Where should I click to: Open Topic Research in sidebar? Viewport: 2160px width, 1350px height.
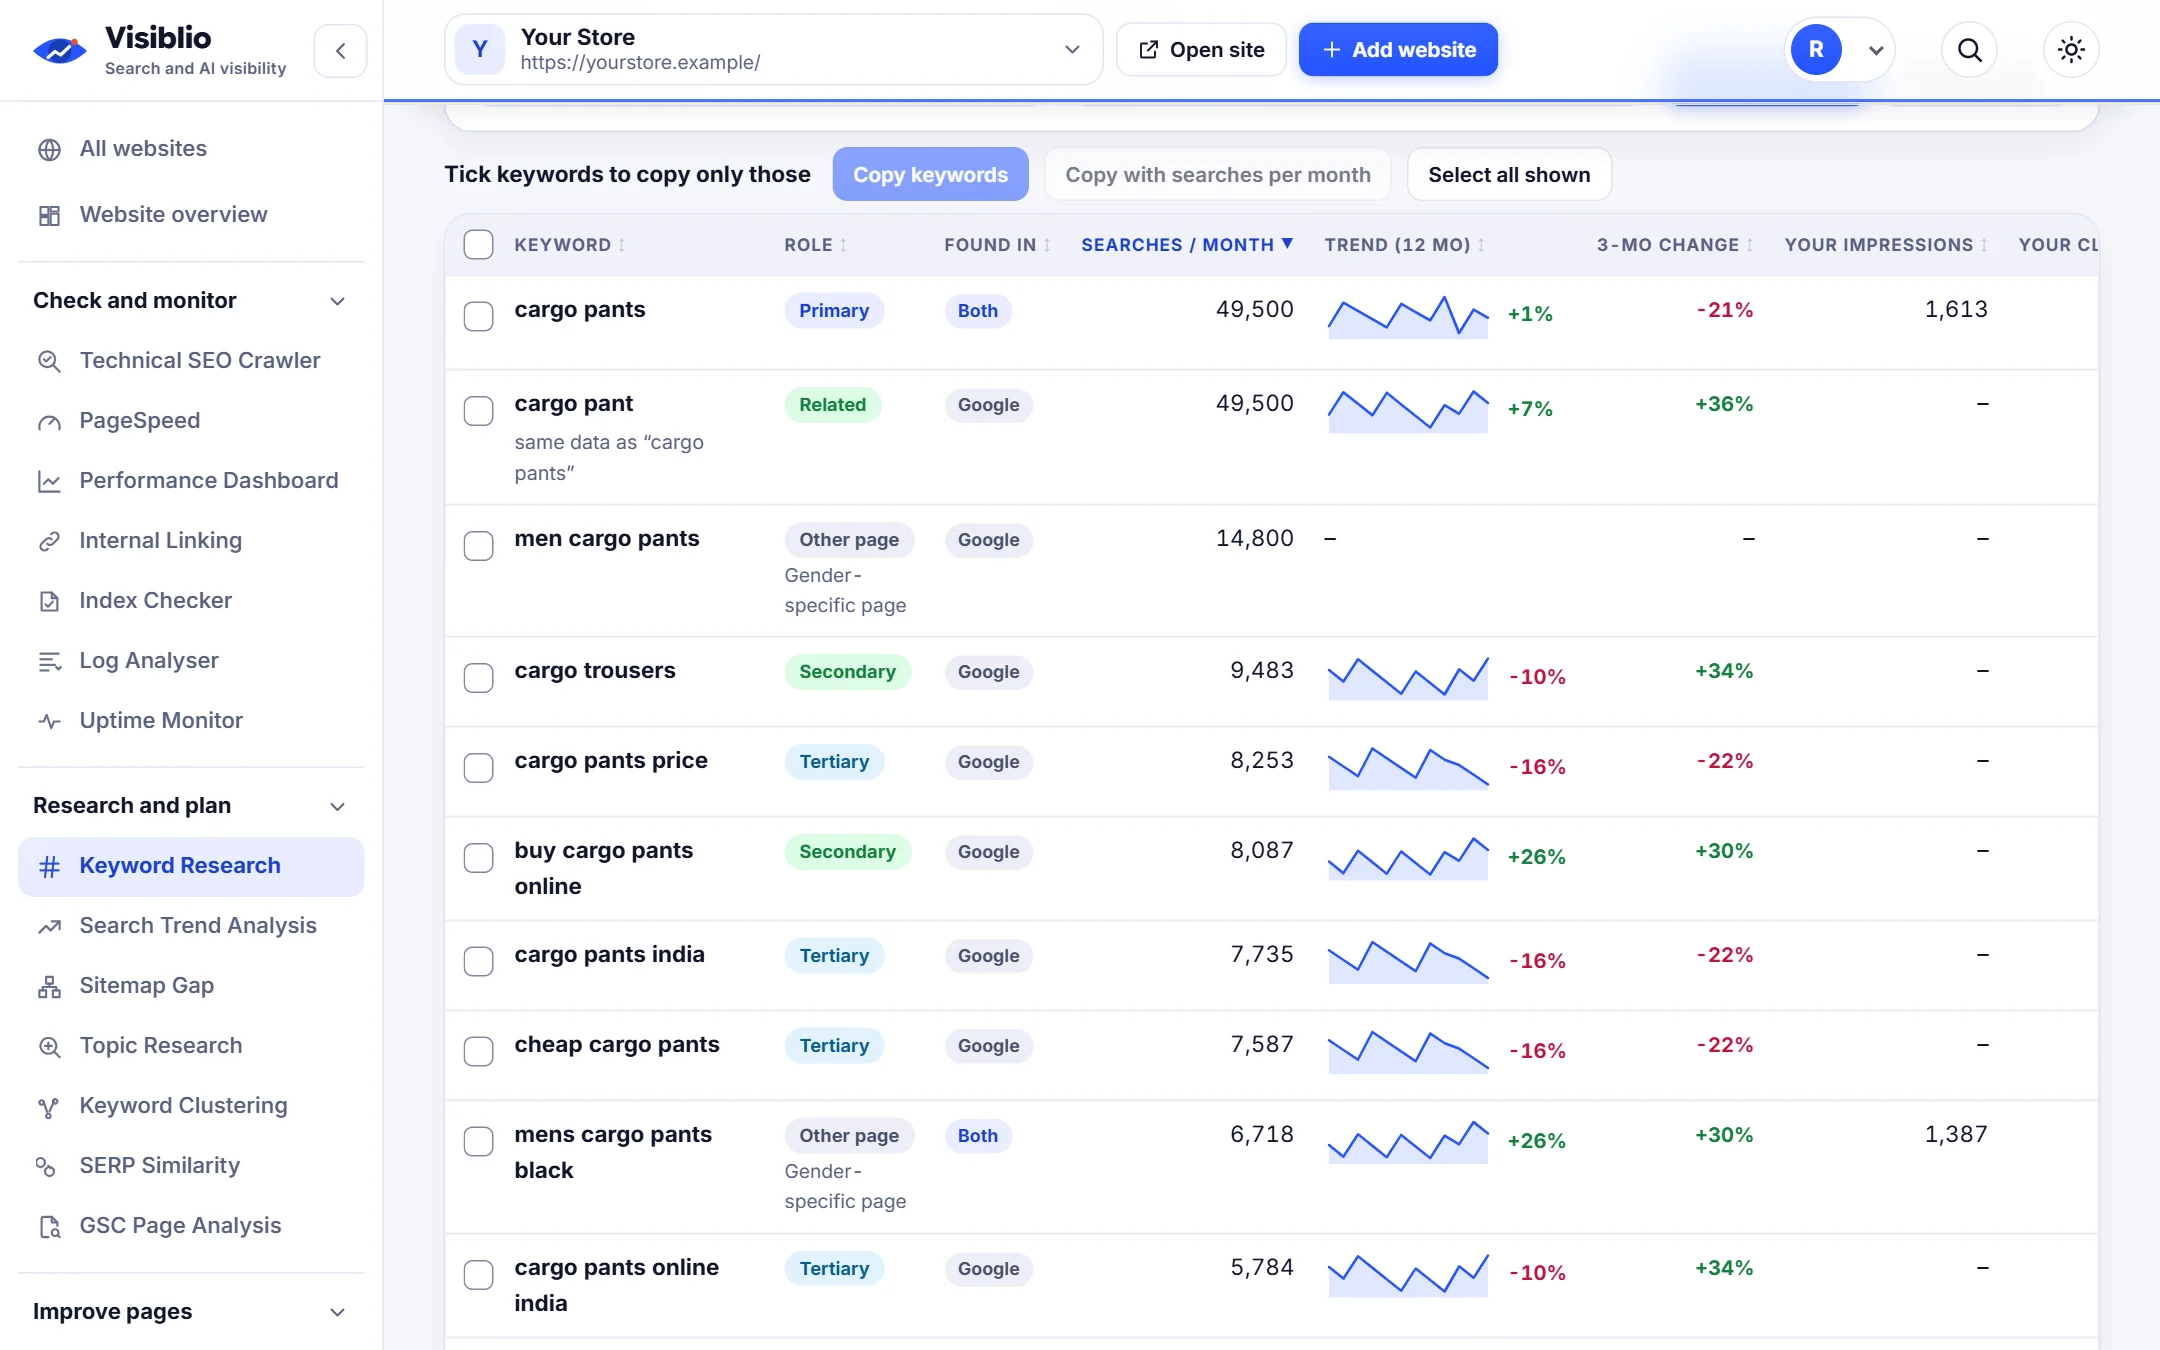click(x=191, y=1046)
